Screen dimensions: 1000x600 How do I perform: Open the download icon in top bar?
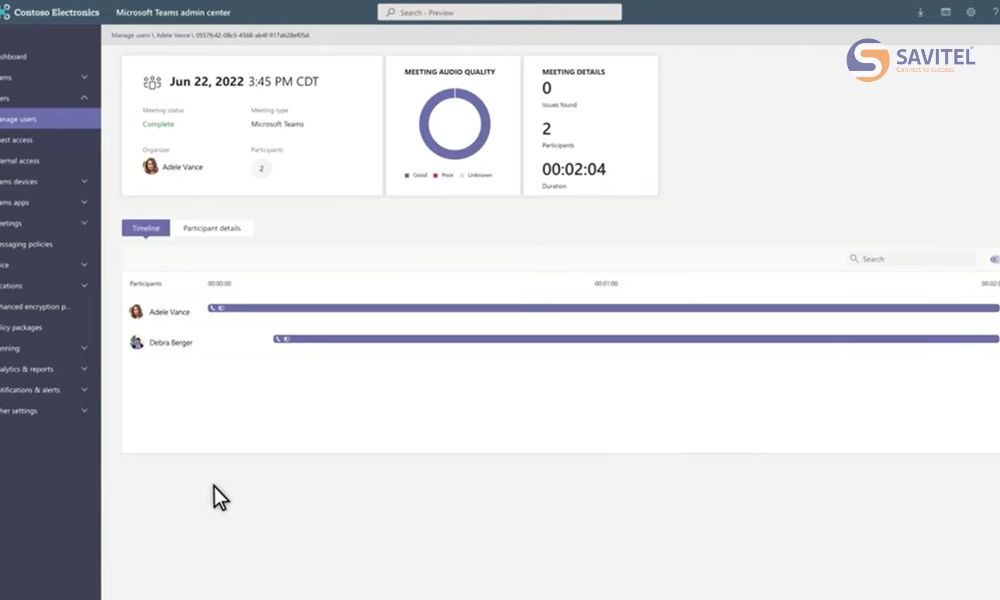pyautogui.click(x=920, y=12)
